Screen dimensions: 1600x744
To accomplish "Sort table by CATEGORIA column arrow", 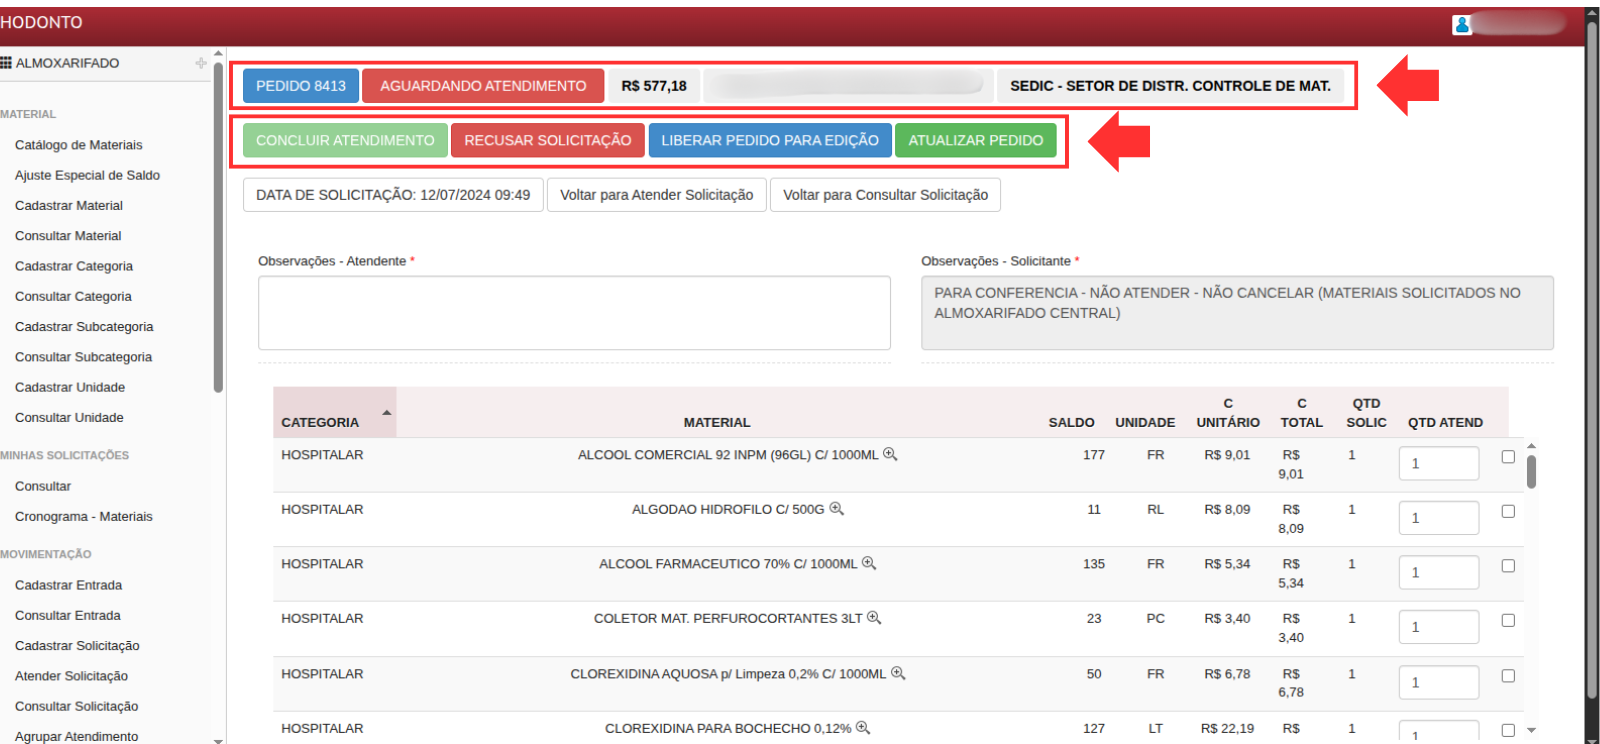I will pos(386,413).
